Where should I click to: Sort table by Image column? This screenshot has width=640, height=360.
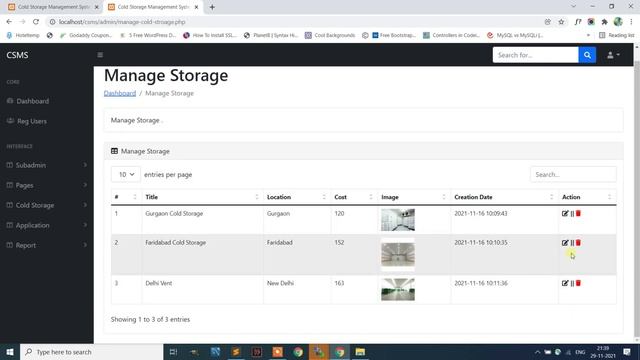pos(414,197)
